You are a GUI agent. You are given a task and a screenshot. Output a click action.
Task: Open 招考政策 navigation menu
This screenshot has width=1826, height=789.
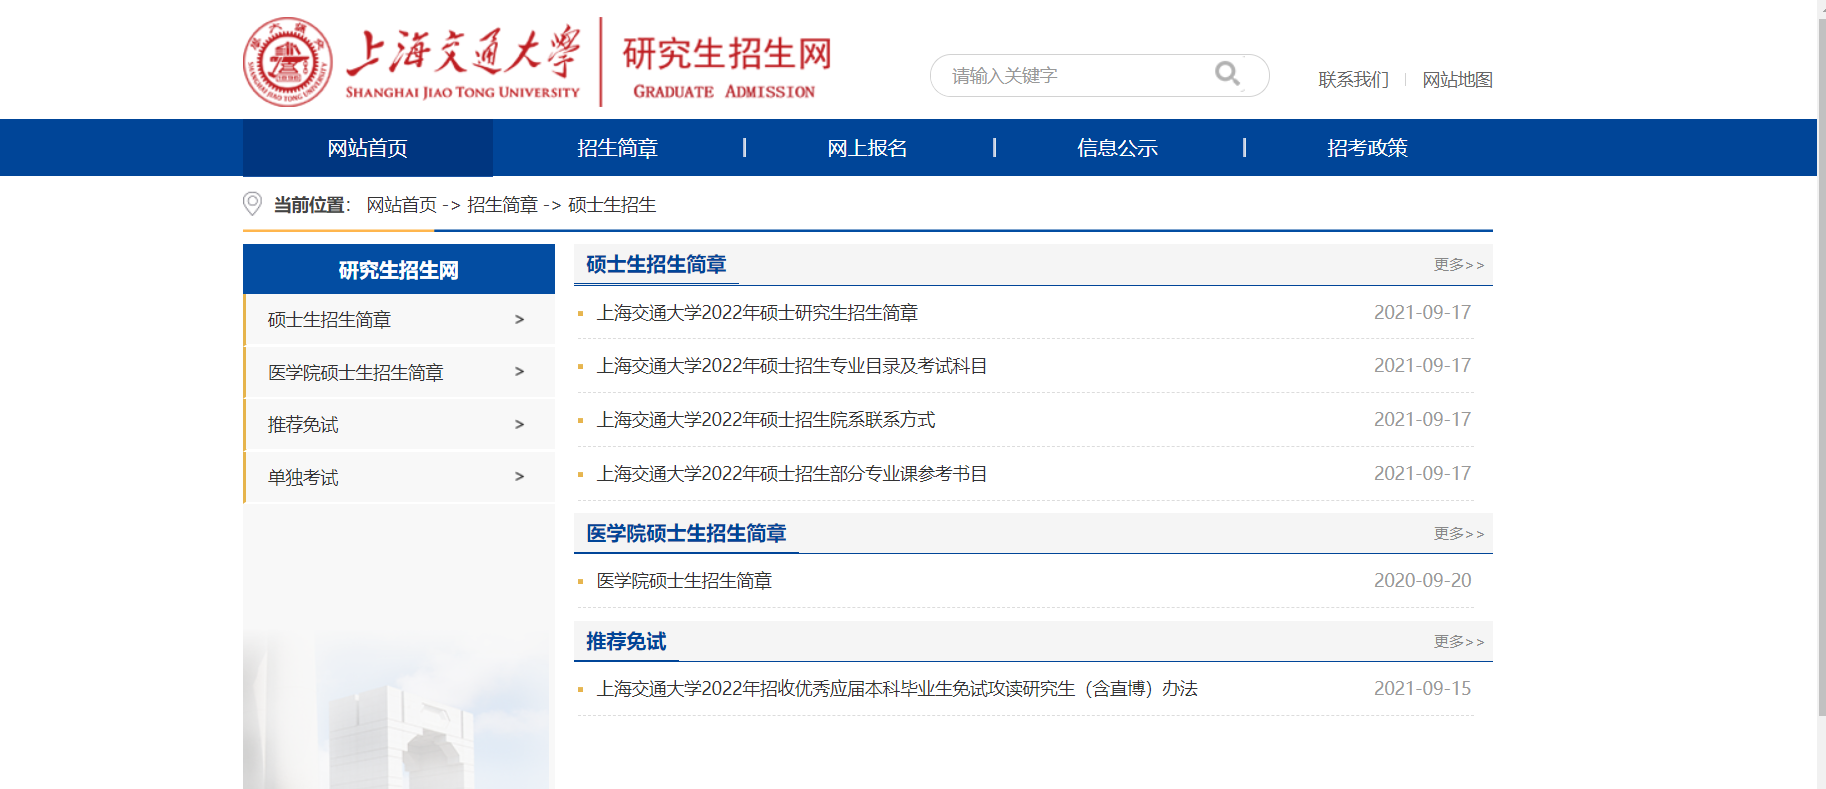[x=1368, y=148]
